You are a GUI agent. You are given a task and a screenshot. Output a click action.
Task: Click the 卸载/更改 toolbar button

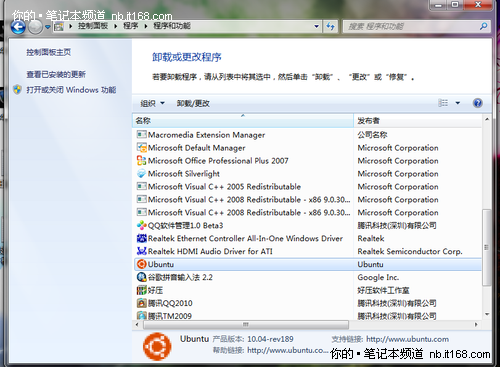(x=193, y=103)
